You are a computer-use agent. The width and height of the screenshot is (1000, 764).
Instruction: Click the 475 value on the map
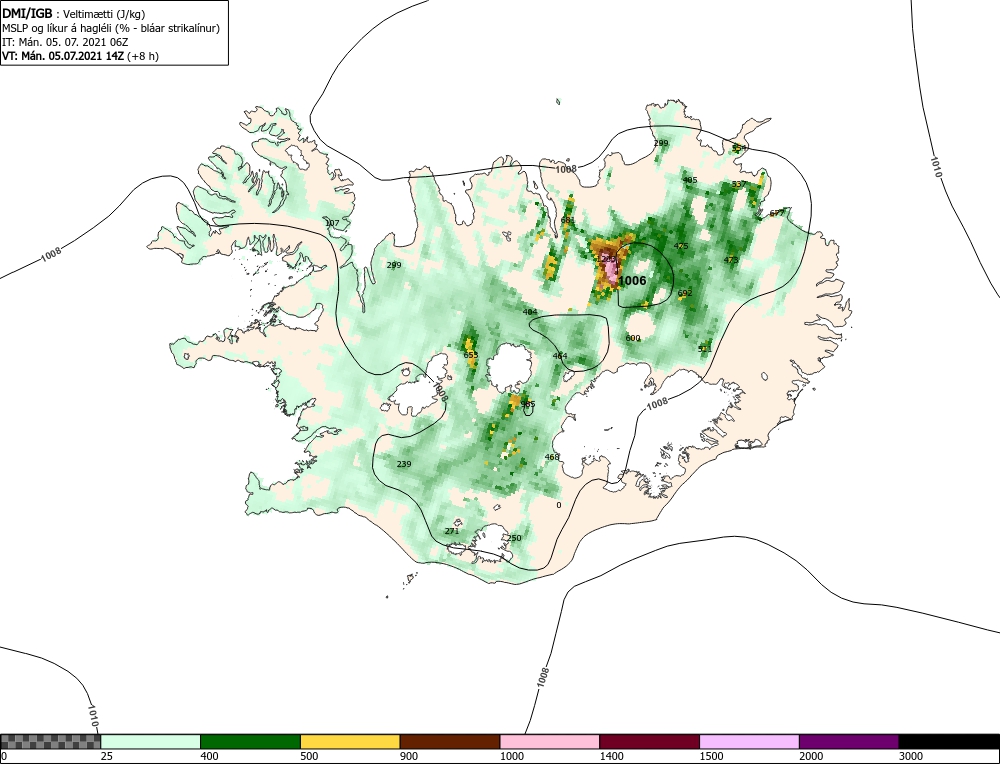681,246
